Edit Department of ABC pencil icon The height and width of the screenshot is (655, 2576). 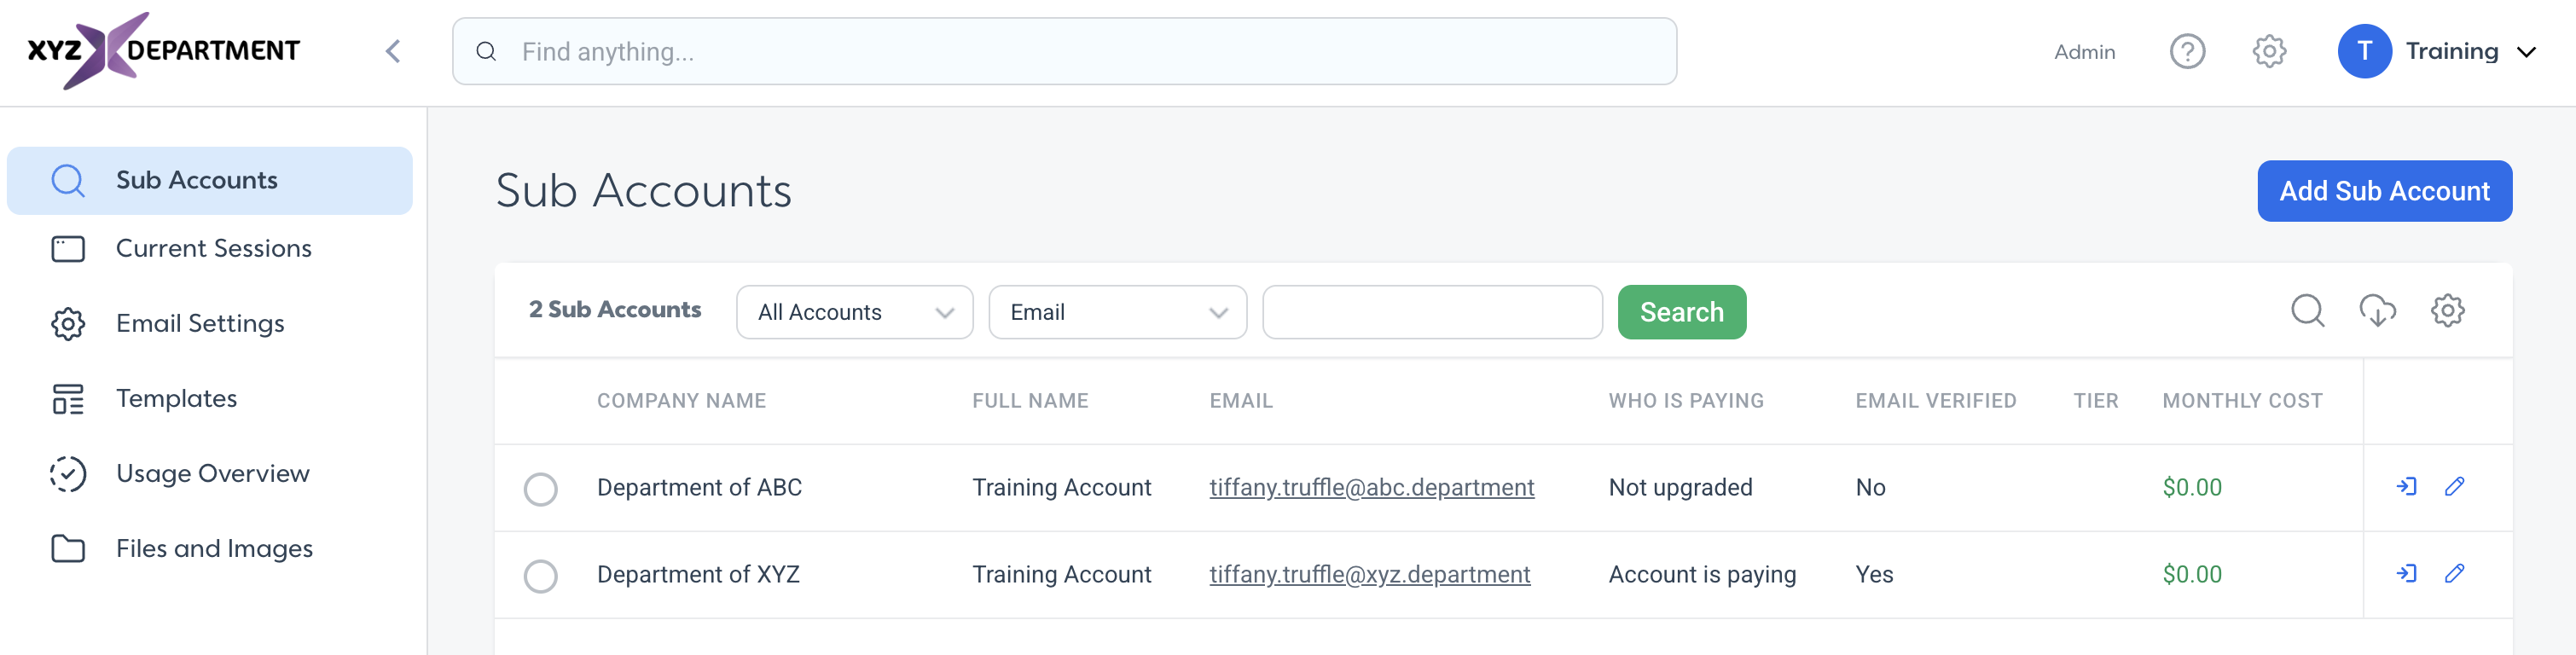(2454, 487)
